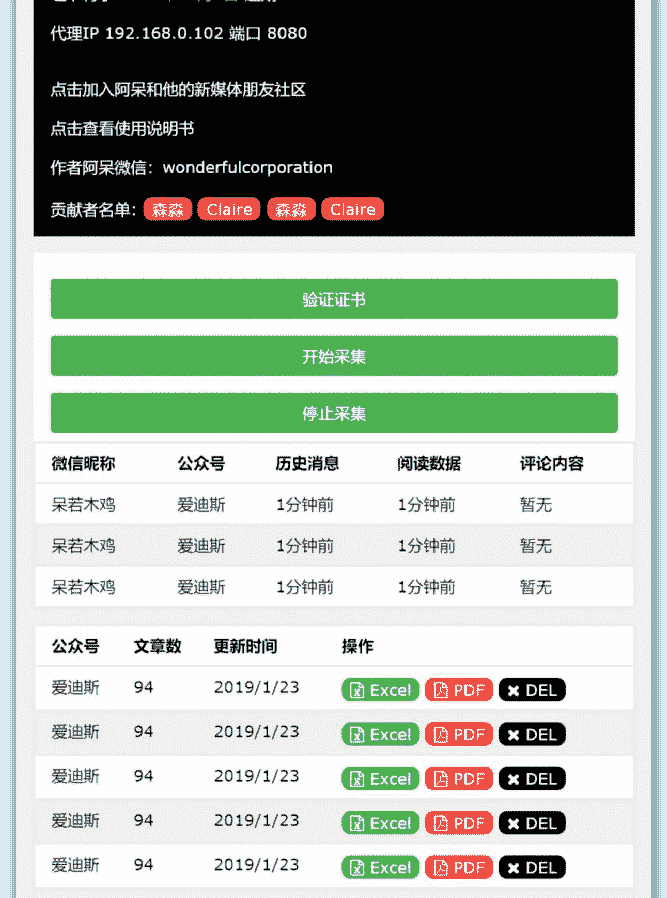The width and height of the screenshot is (667, 898).
Task: Open the 点击查看使用说明书 link
Action: [122, 128]
